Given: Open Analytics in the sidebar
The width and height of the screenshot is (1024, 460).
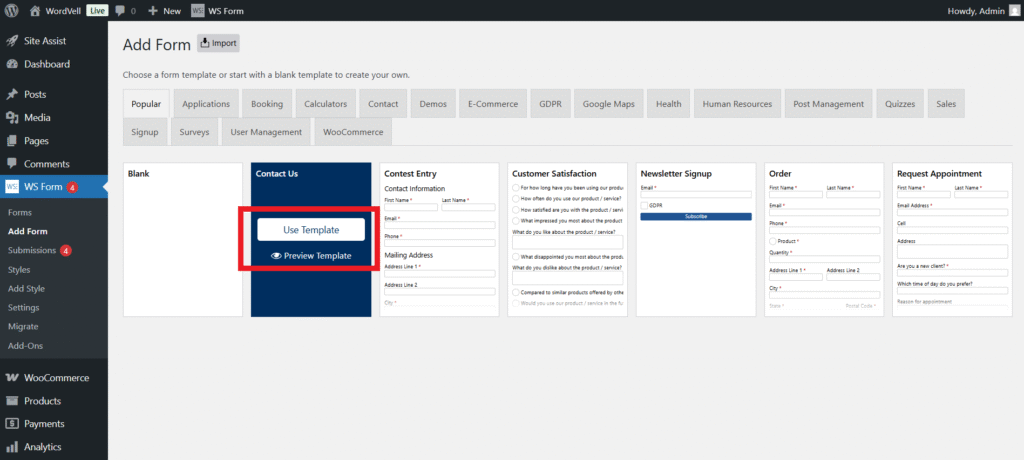Looking at the screenshot, I should (x=42, y=447).
